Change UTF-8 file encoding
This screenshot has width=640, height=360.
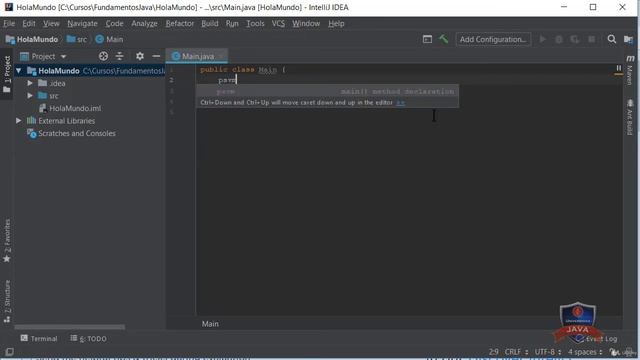[x=548, y=352]
